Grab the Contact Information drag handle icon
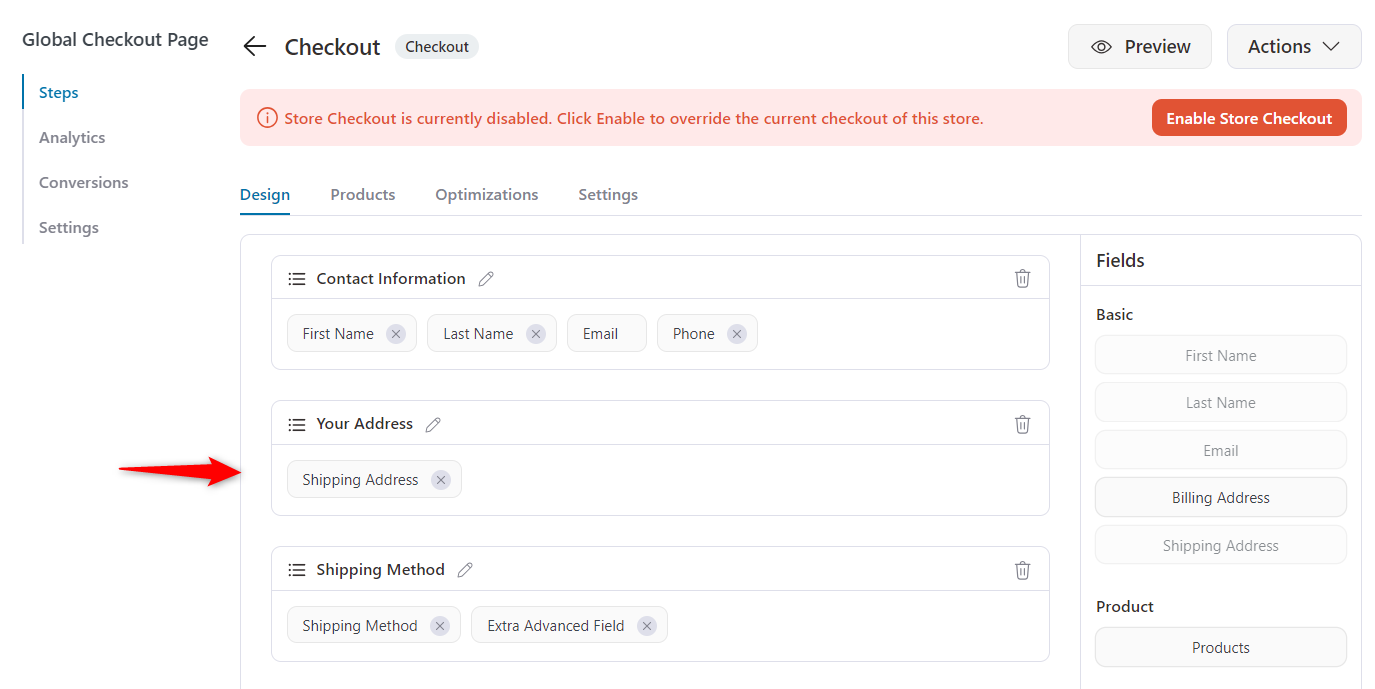The width and height of the screenshot is (1375, 689). coord(297,279)
